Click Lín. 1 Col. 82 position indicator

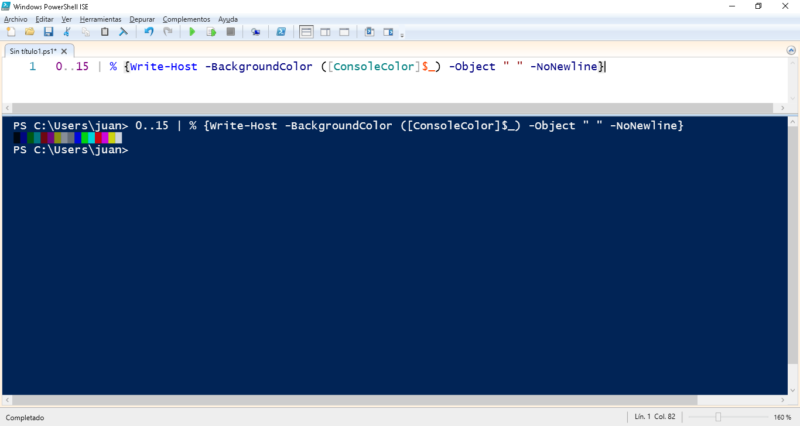tap(655, 416)
